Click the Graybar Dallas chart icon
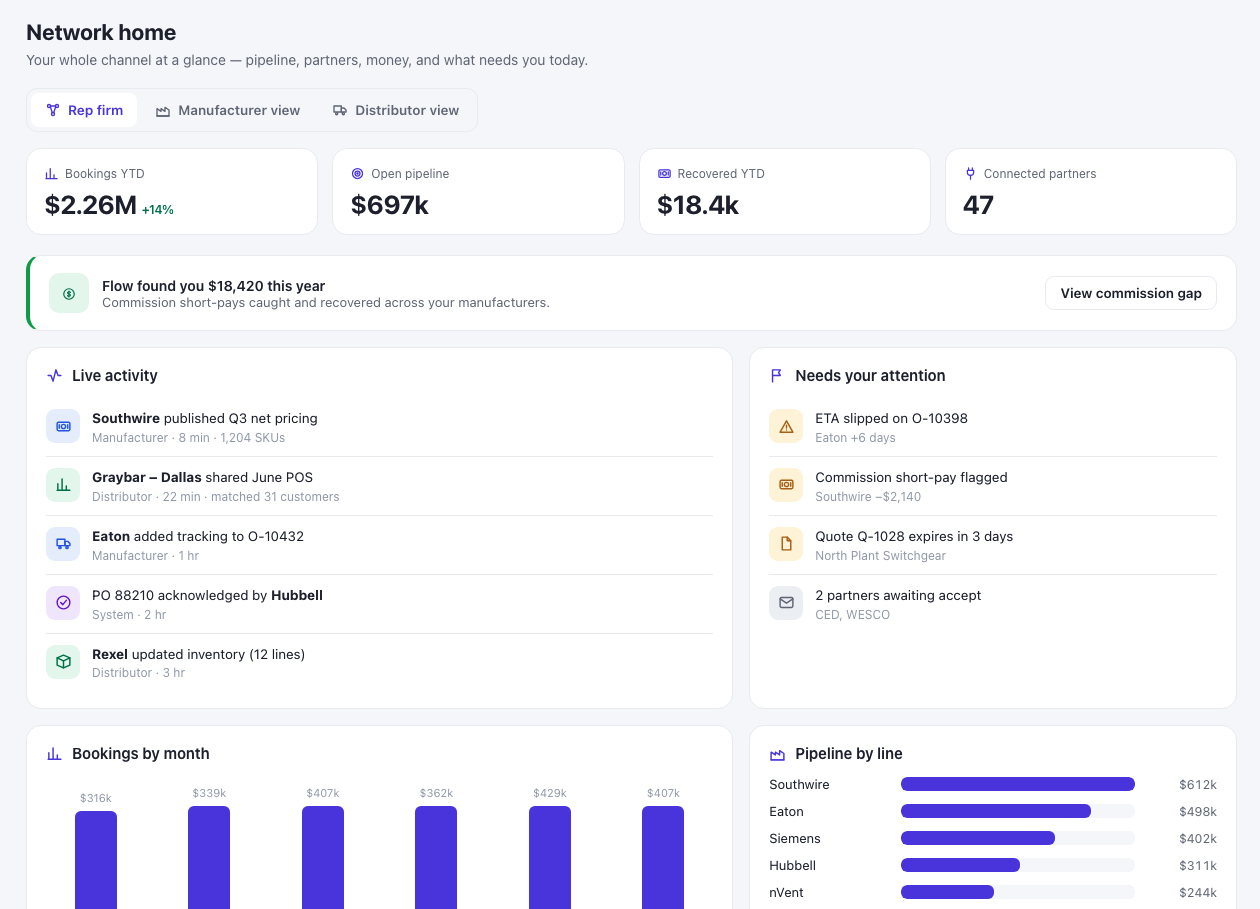 pyautogui.click(x=63, y=485)
